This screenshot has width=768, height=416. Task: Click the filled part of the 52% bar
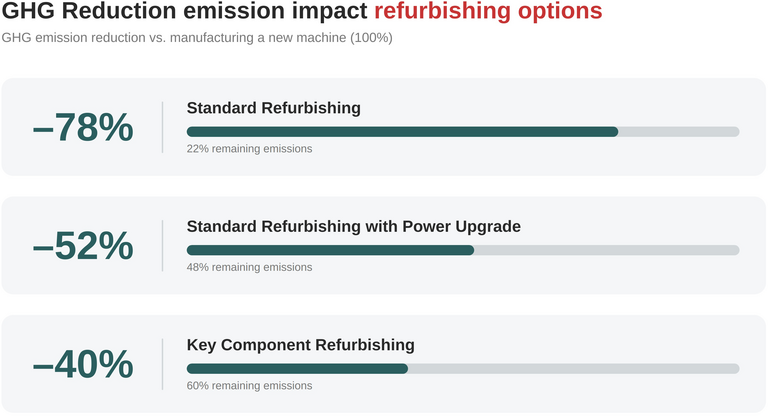point(330,250)
